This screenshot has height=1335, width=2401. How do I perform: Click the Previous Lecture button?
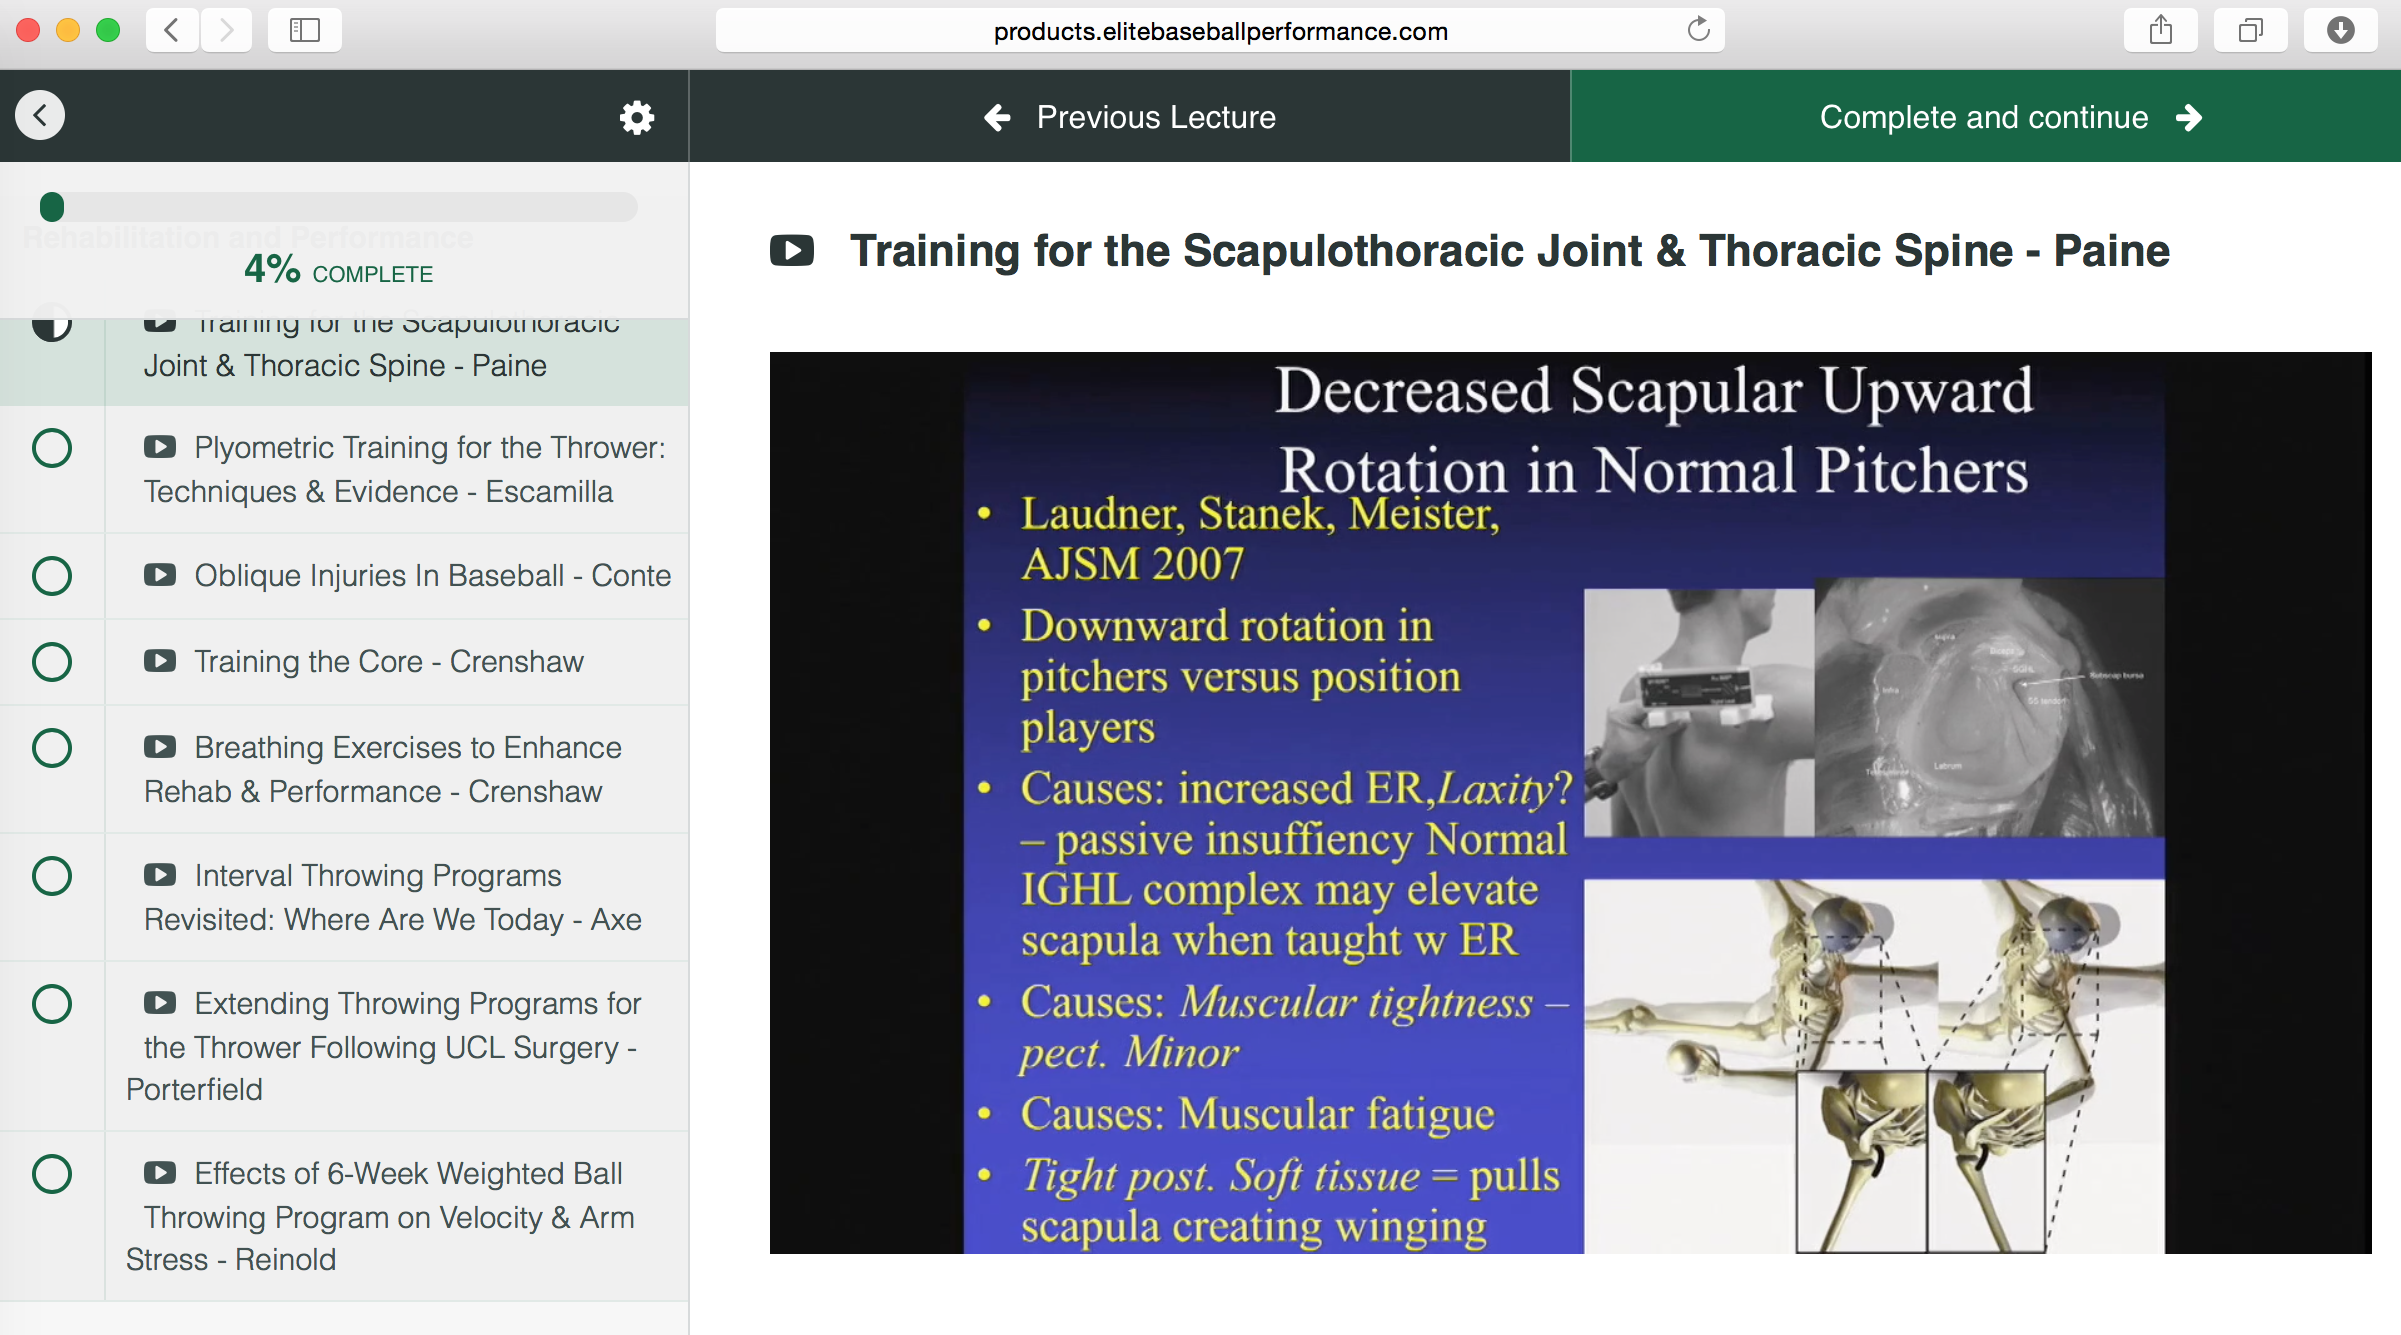click(x=1130, y=117)
